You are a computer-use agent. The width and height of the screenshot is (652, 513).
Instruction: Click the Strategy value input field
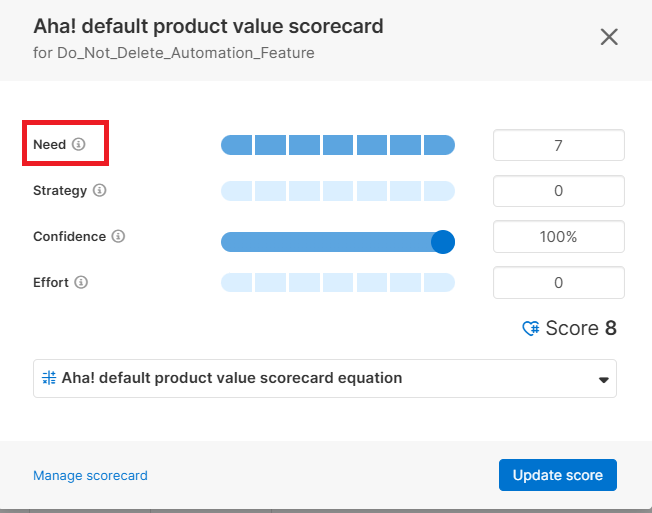pos(558,190)
